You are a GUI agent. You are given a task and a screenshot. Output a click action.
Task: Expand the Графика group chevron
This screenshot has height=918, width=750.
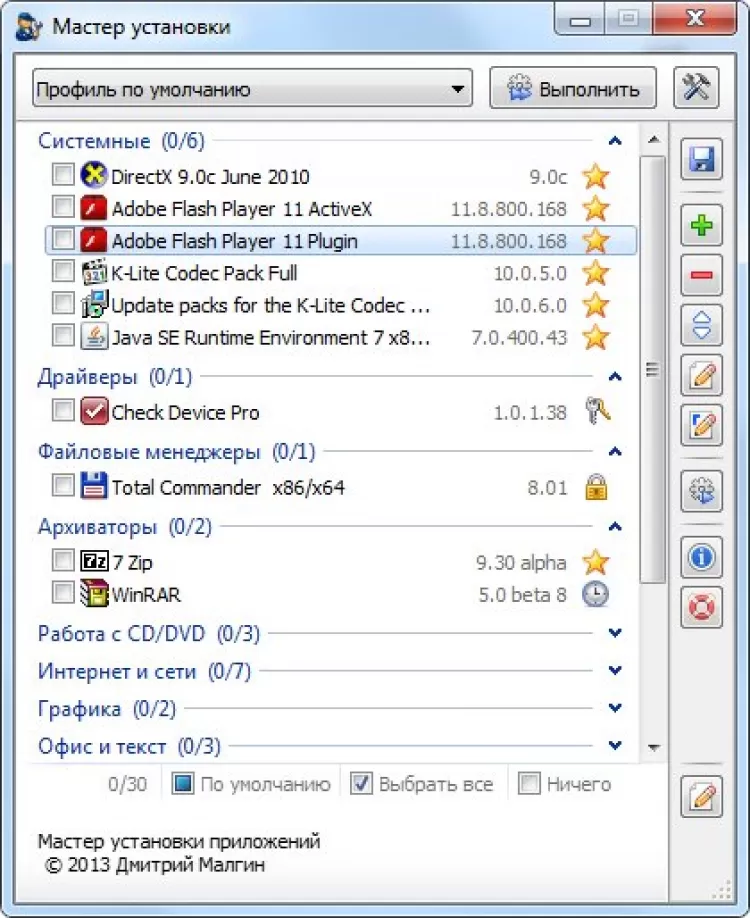pyautogui.click(x=615, y=708)
